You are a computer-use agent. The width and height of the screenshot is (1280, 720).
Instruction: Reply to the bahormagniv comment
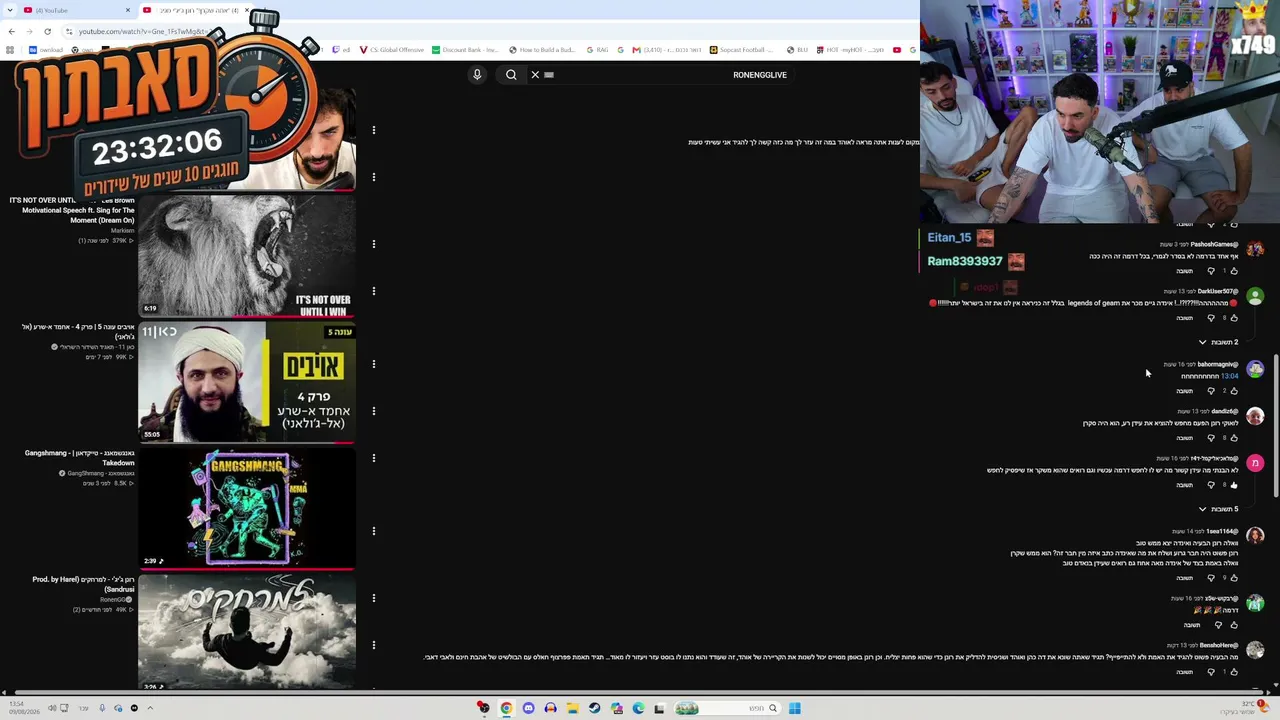coord(1185,391)
